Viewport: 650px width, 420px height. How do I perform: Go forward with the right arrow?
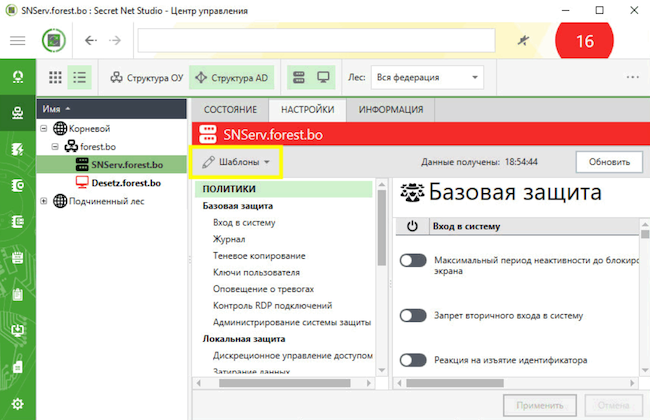pyautogui.click(x=115, y=40)
